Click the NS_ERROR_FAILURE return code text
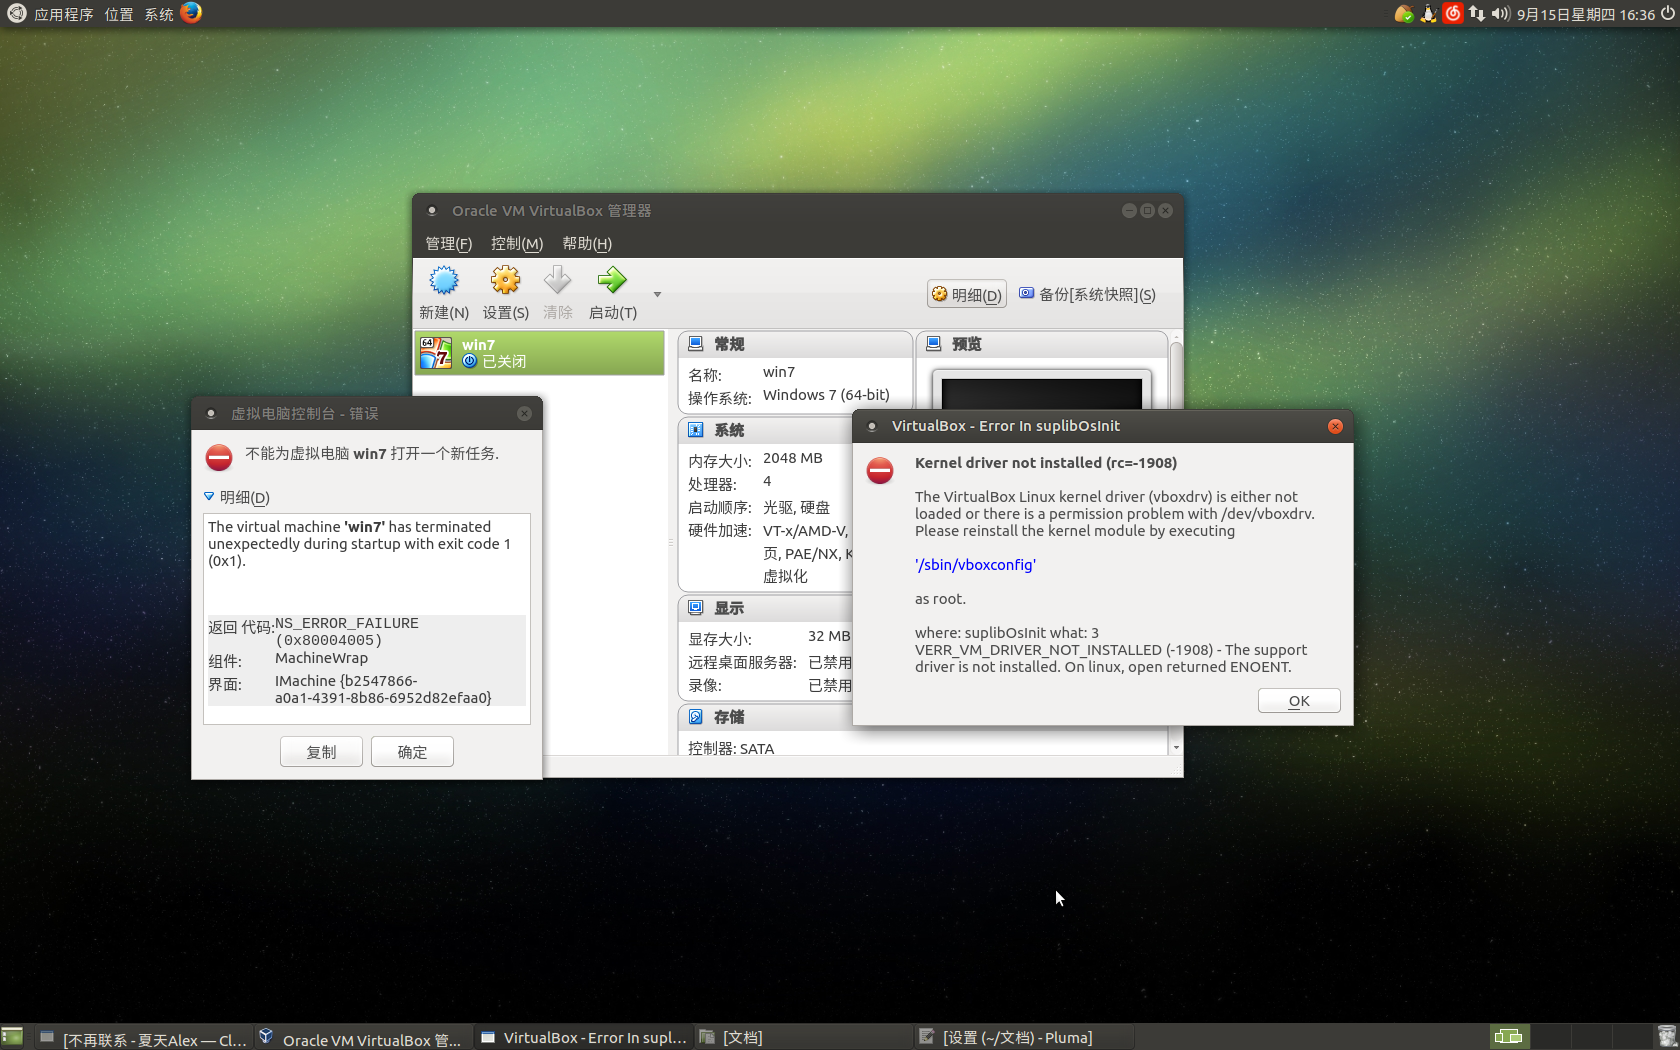This screenshot has height=1050, width=1680. 347,631
